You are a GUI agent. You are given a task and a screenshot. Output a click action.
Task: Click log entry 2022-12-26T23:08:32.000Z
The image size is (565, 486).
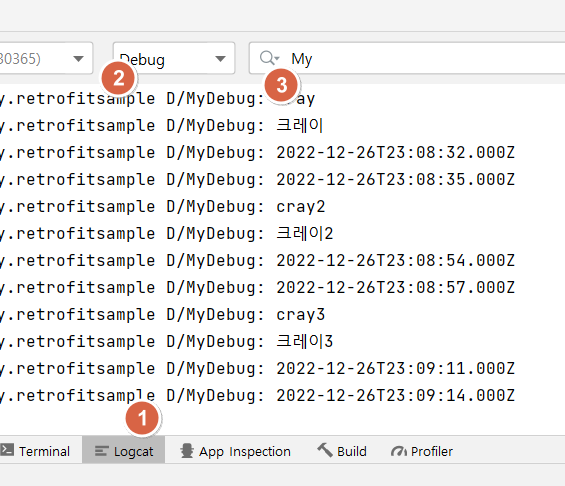pos(395,152)
